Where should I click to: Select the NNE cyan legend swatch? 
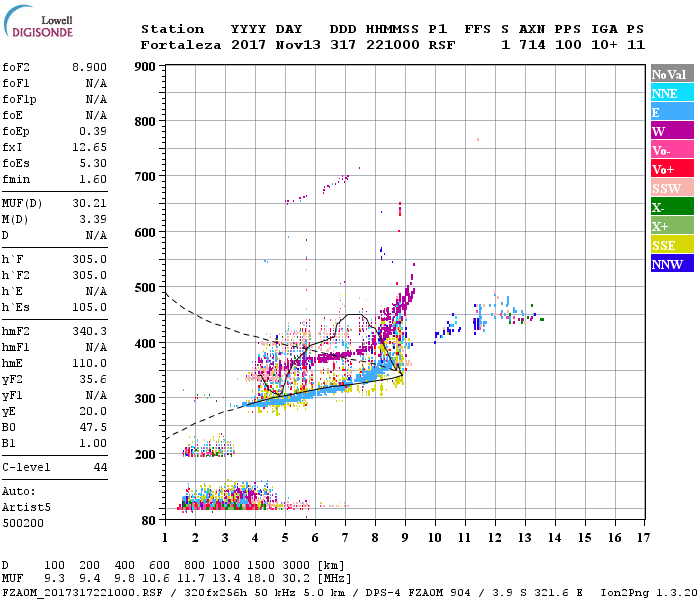(672, 93)
